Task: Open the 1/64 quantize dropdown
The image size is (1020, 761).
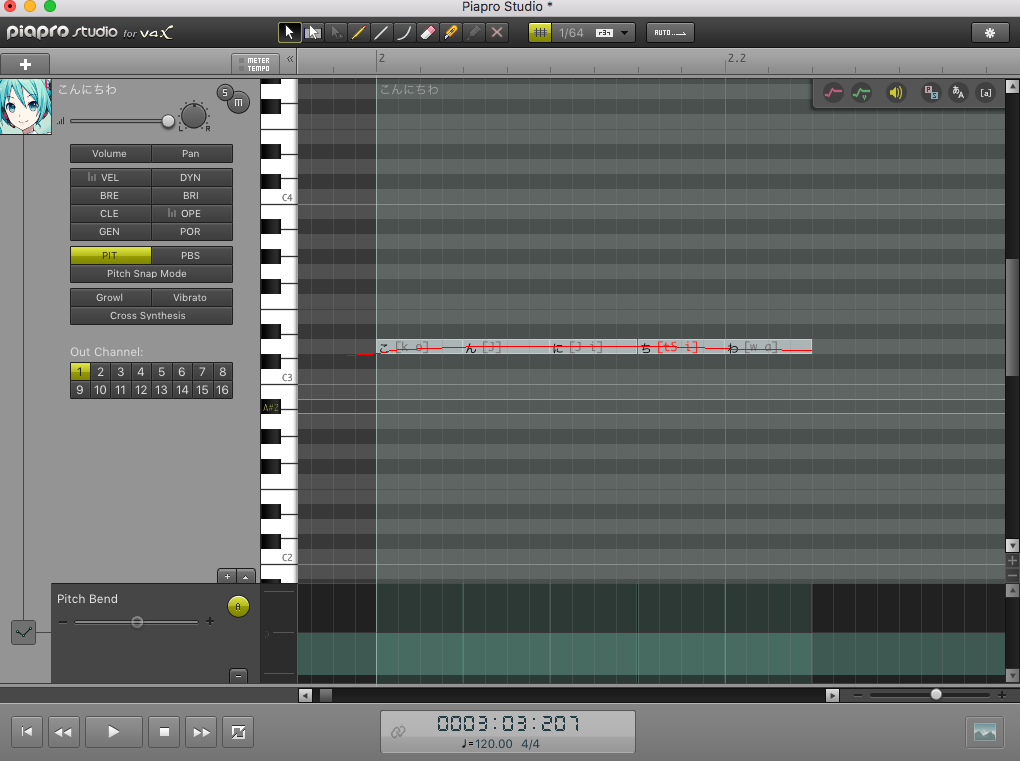Action: 624,33
